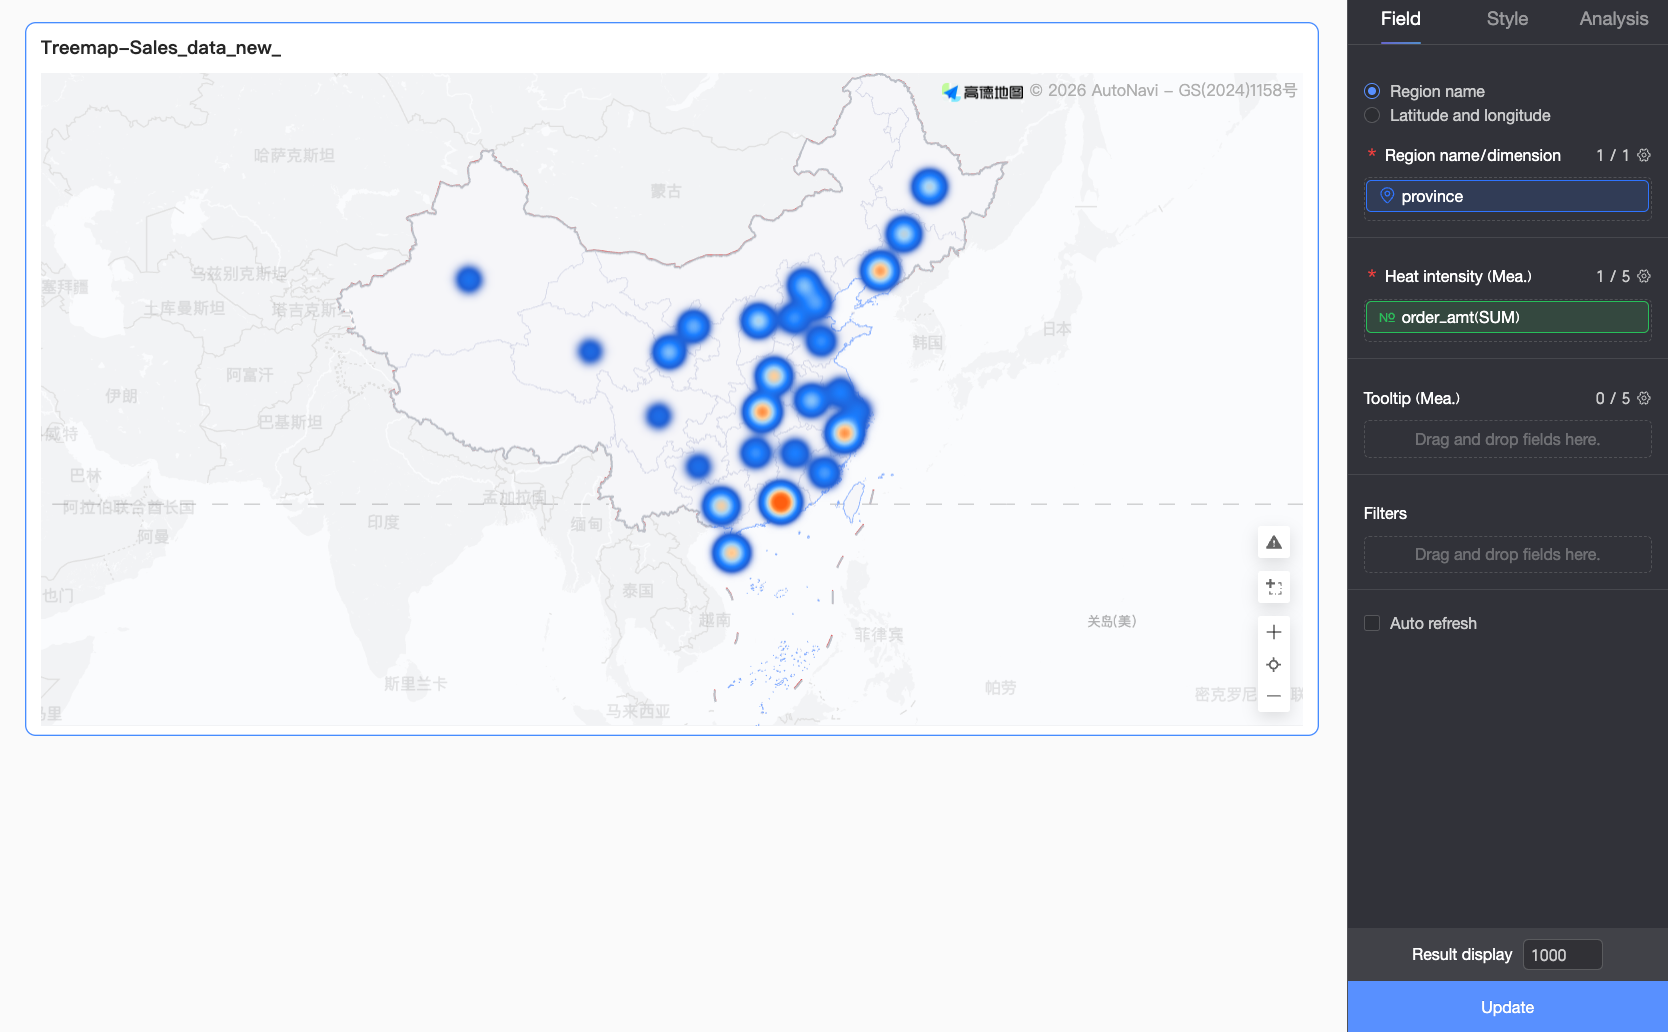Click the Result display input box

pos(1562,955)
